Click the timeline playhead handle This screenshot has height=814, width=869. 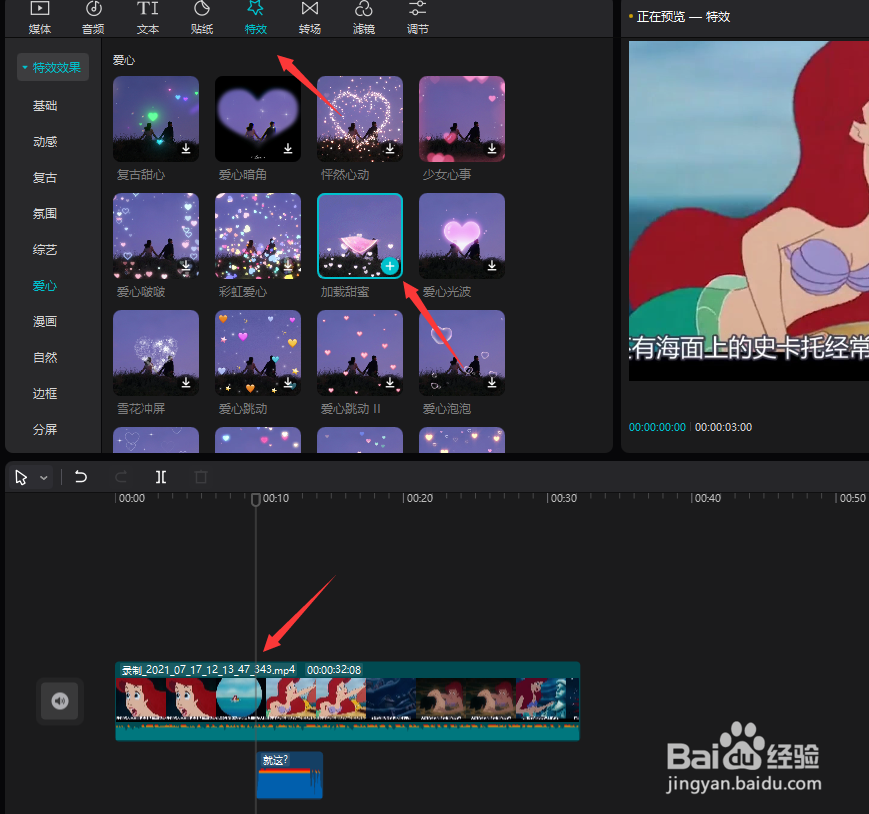click(255, 499)
